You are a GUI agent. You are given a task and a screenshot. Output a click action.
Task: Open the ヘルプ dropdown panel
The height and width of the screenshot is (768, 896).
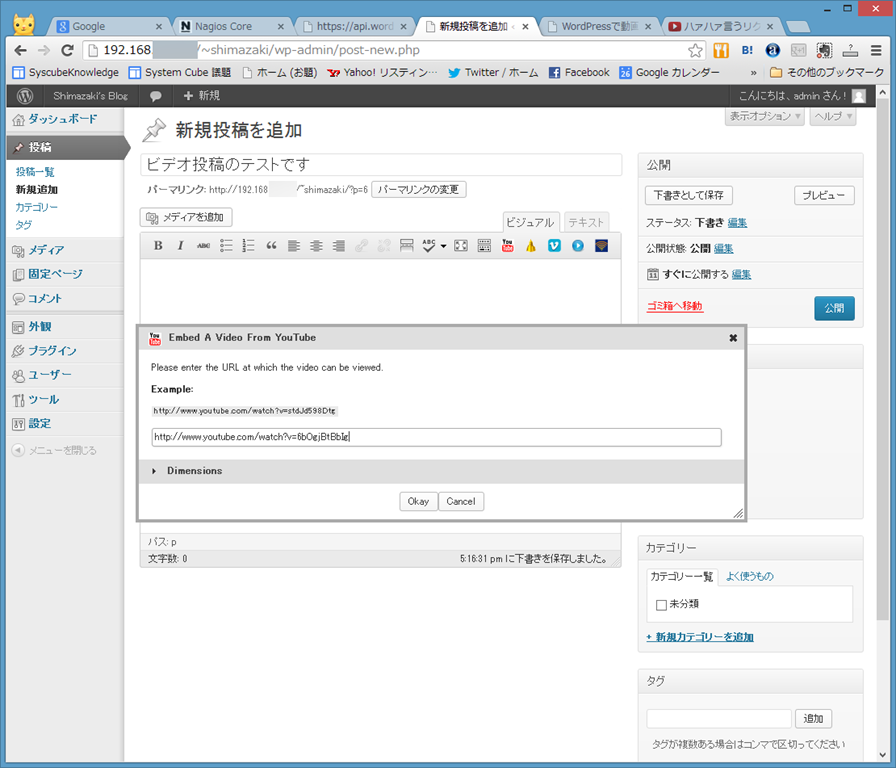832,117
